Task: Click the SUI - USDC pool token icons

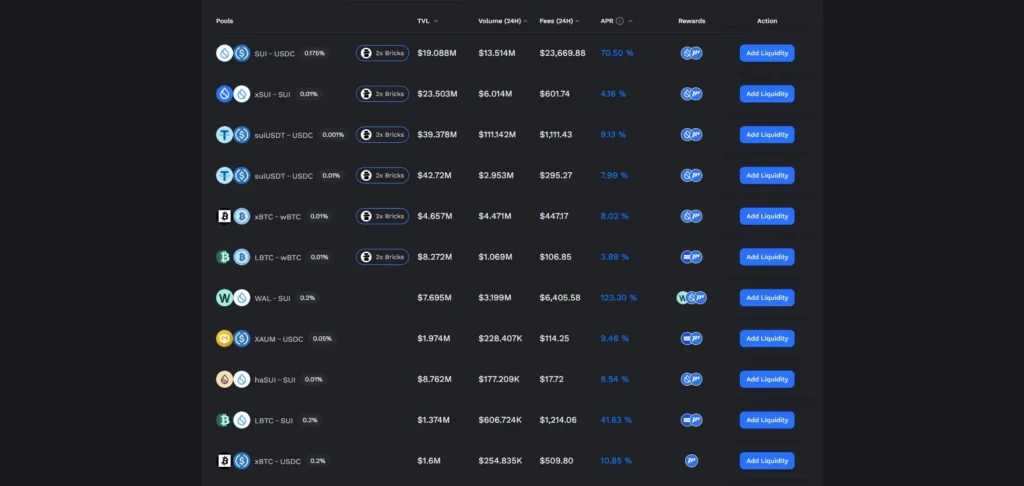Action: coord(233,53)
